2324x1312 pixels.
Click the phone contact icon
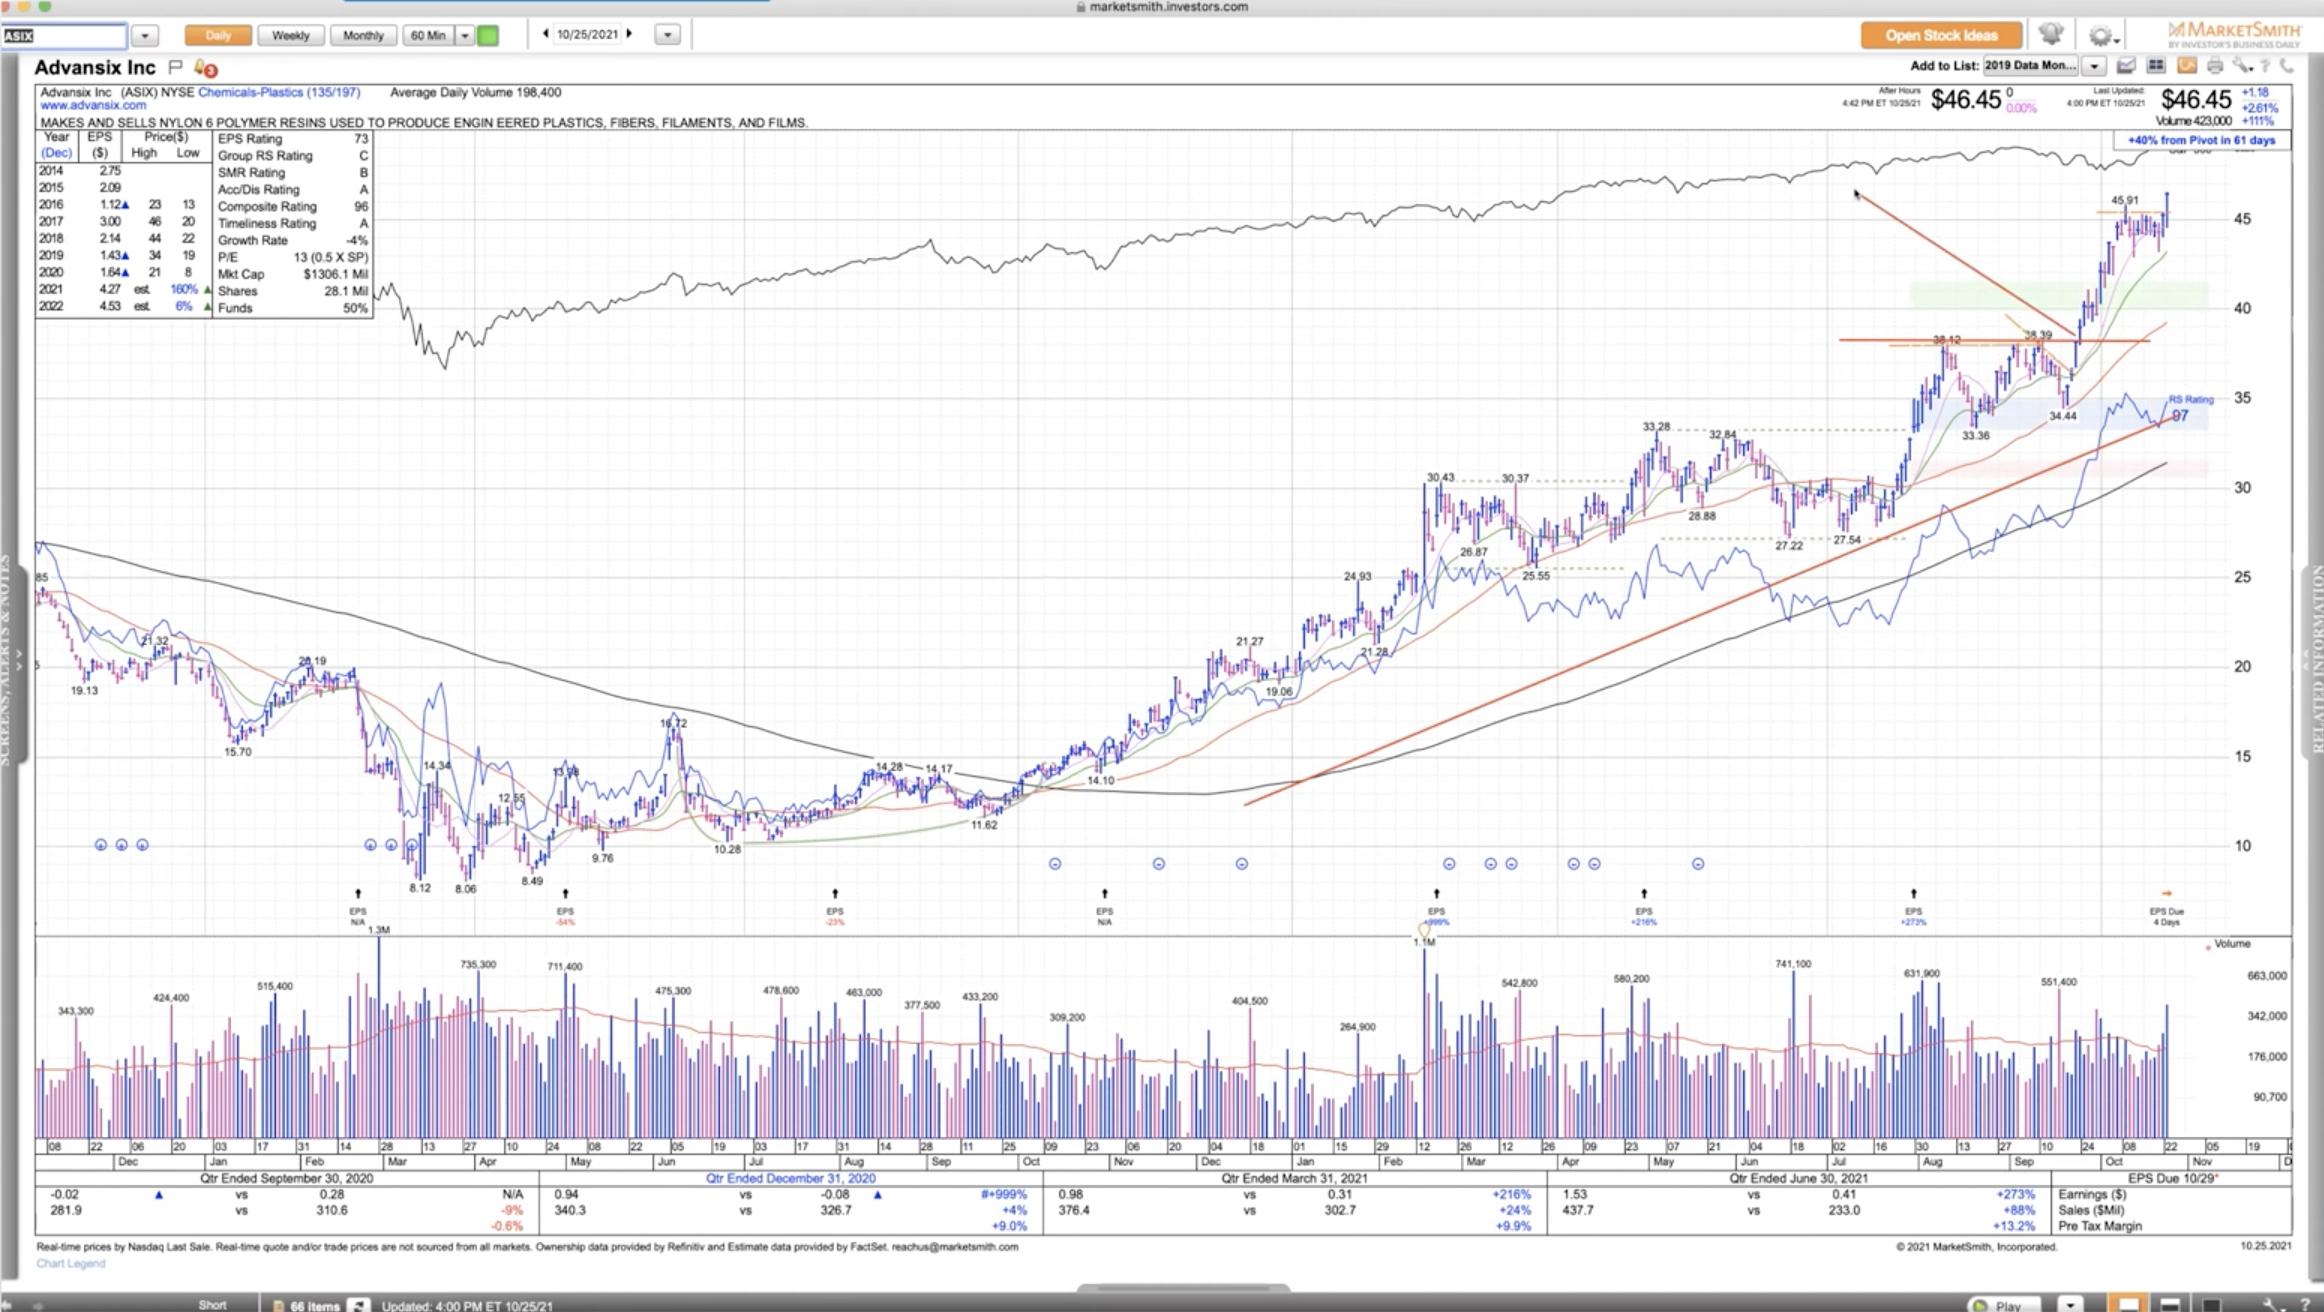pos(2286,66)
